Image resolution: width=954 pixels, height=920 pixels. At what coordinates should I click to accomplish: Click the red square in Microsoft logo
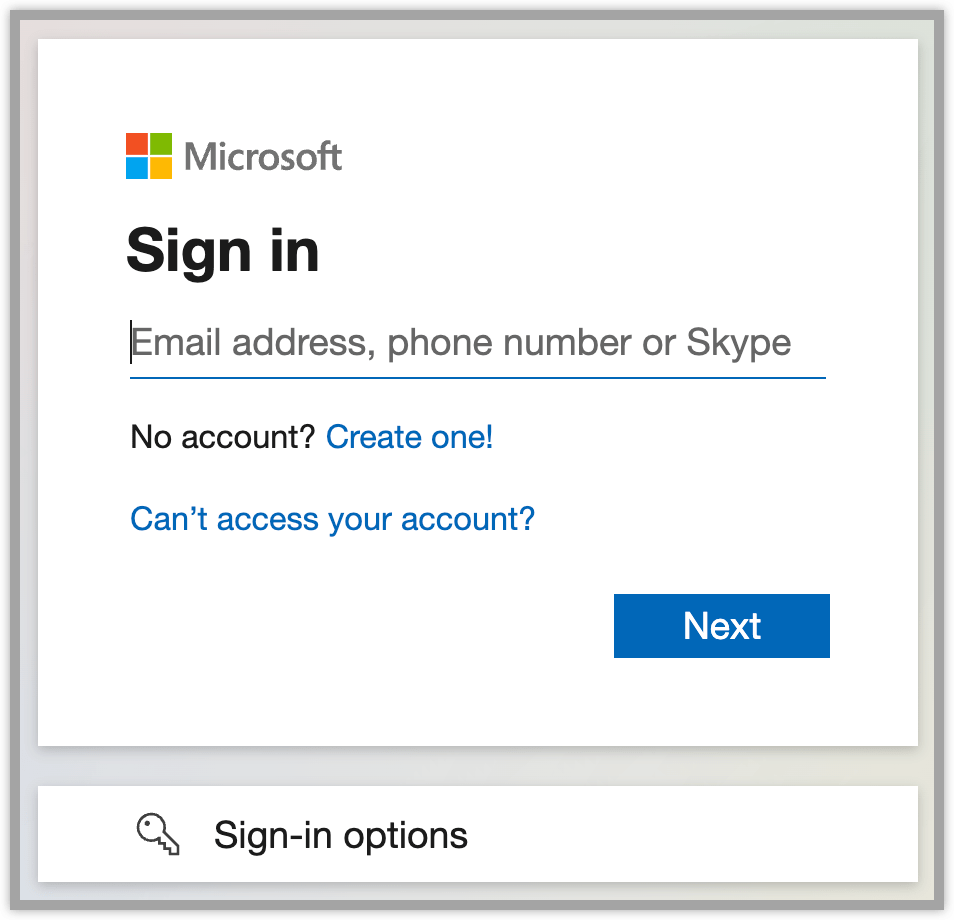coord(137,144)
